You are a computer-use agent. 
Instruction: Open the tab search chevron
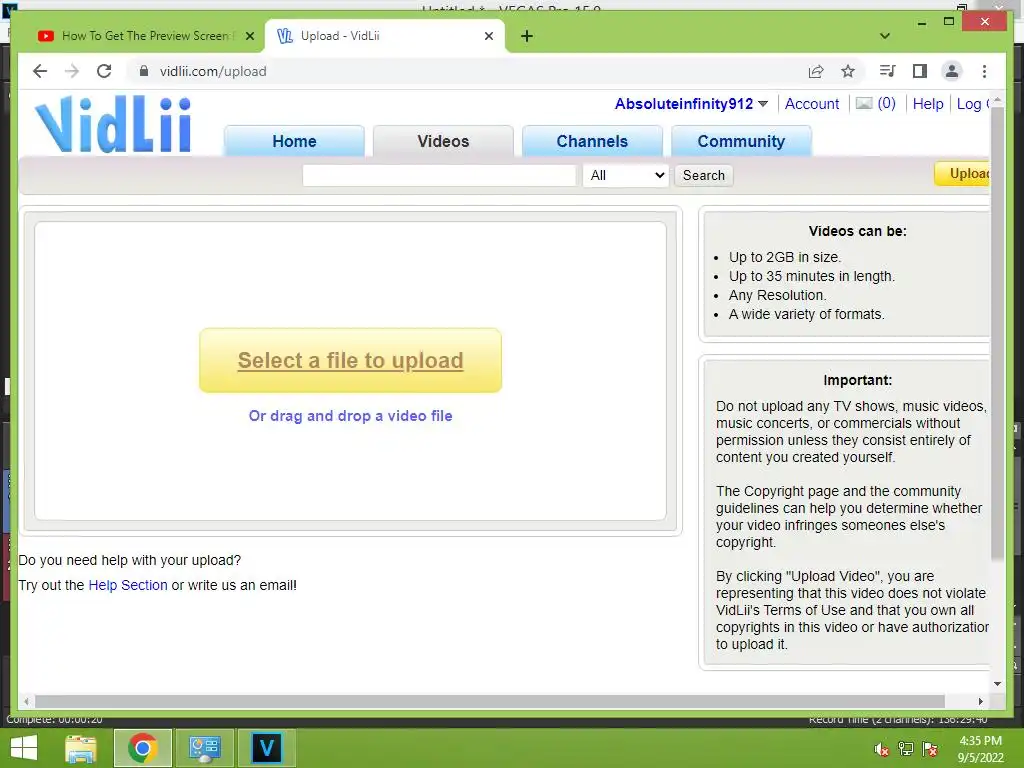click(885, 36)
